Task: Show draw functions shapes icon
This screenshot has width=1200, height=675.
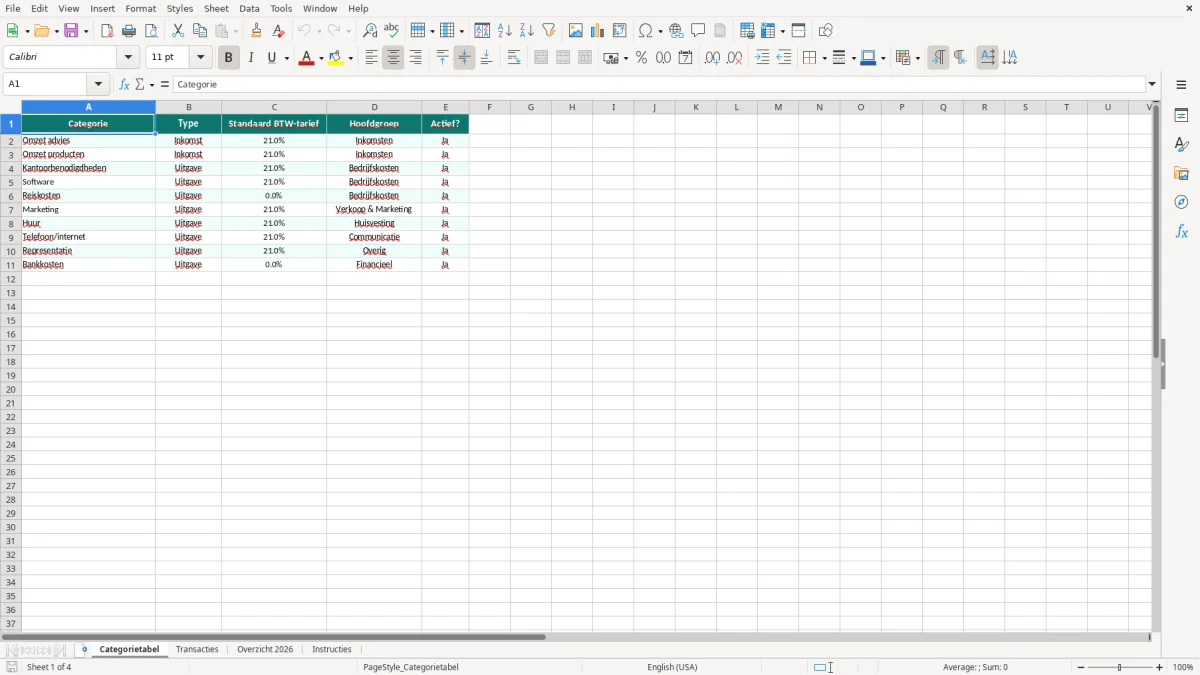Action: (826, 31)
